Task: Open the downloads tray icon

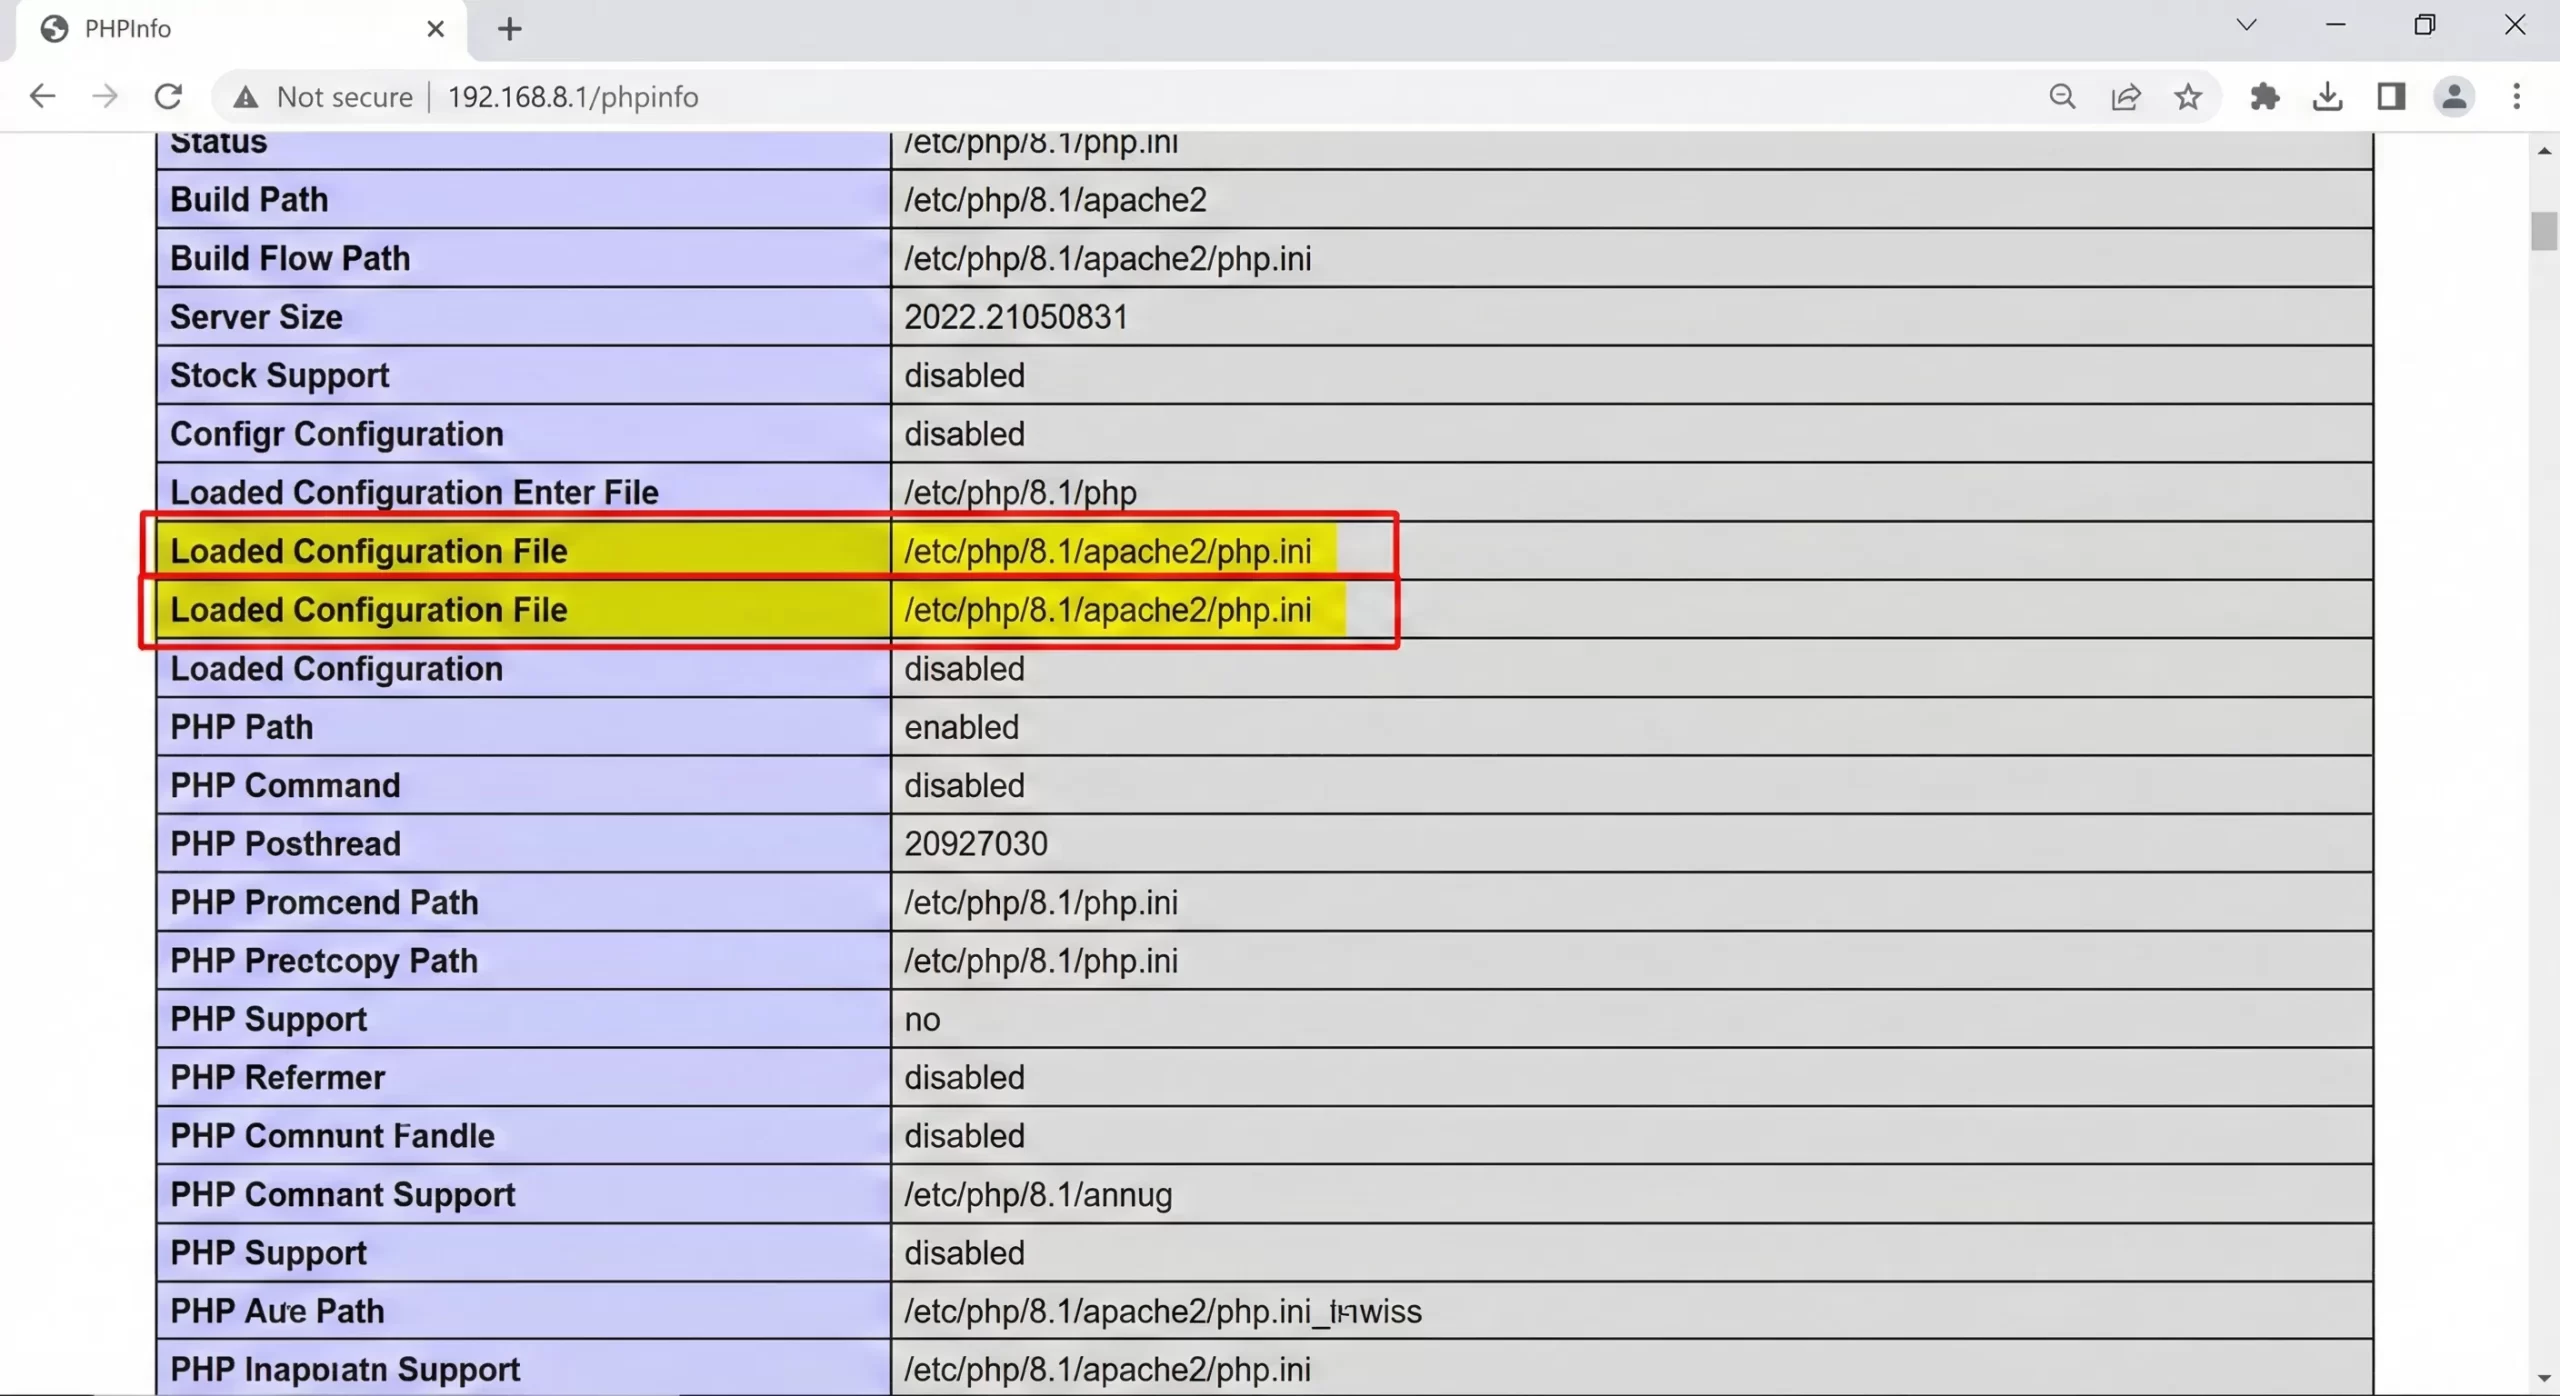Action: (2327, 97)
